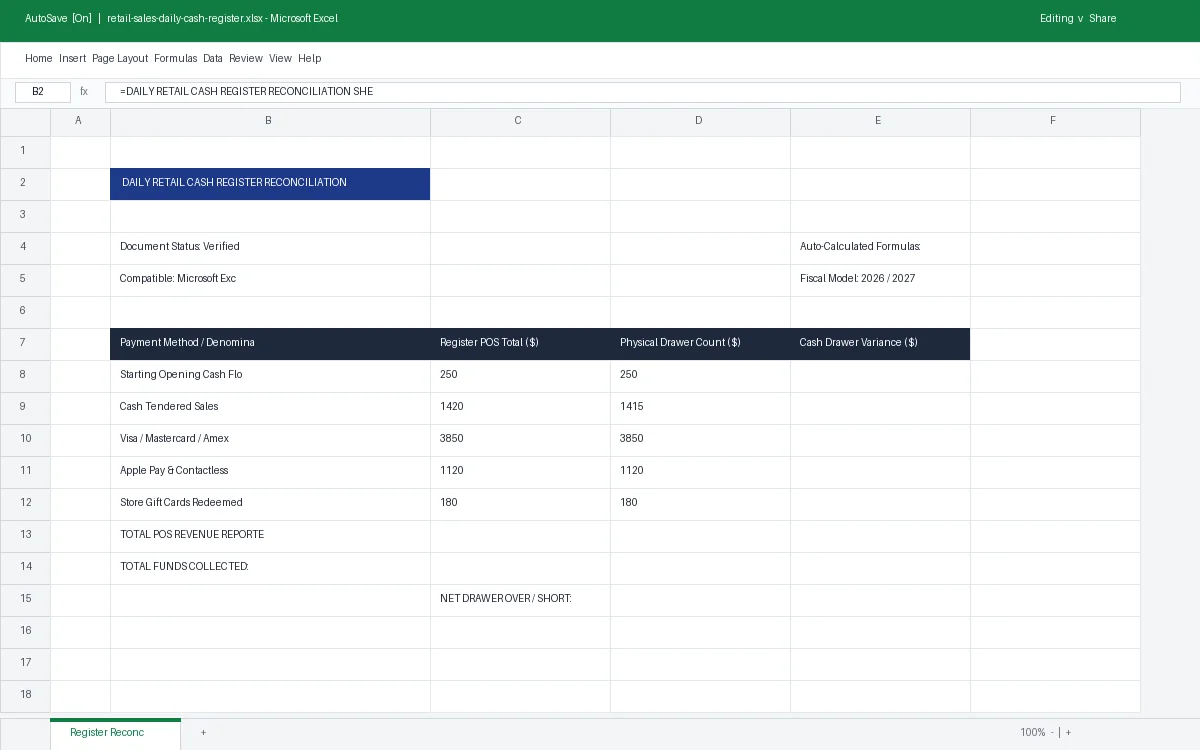Select empty variance cell for Cash Tendered Sales

point(880,407)
